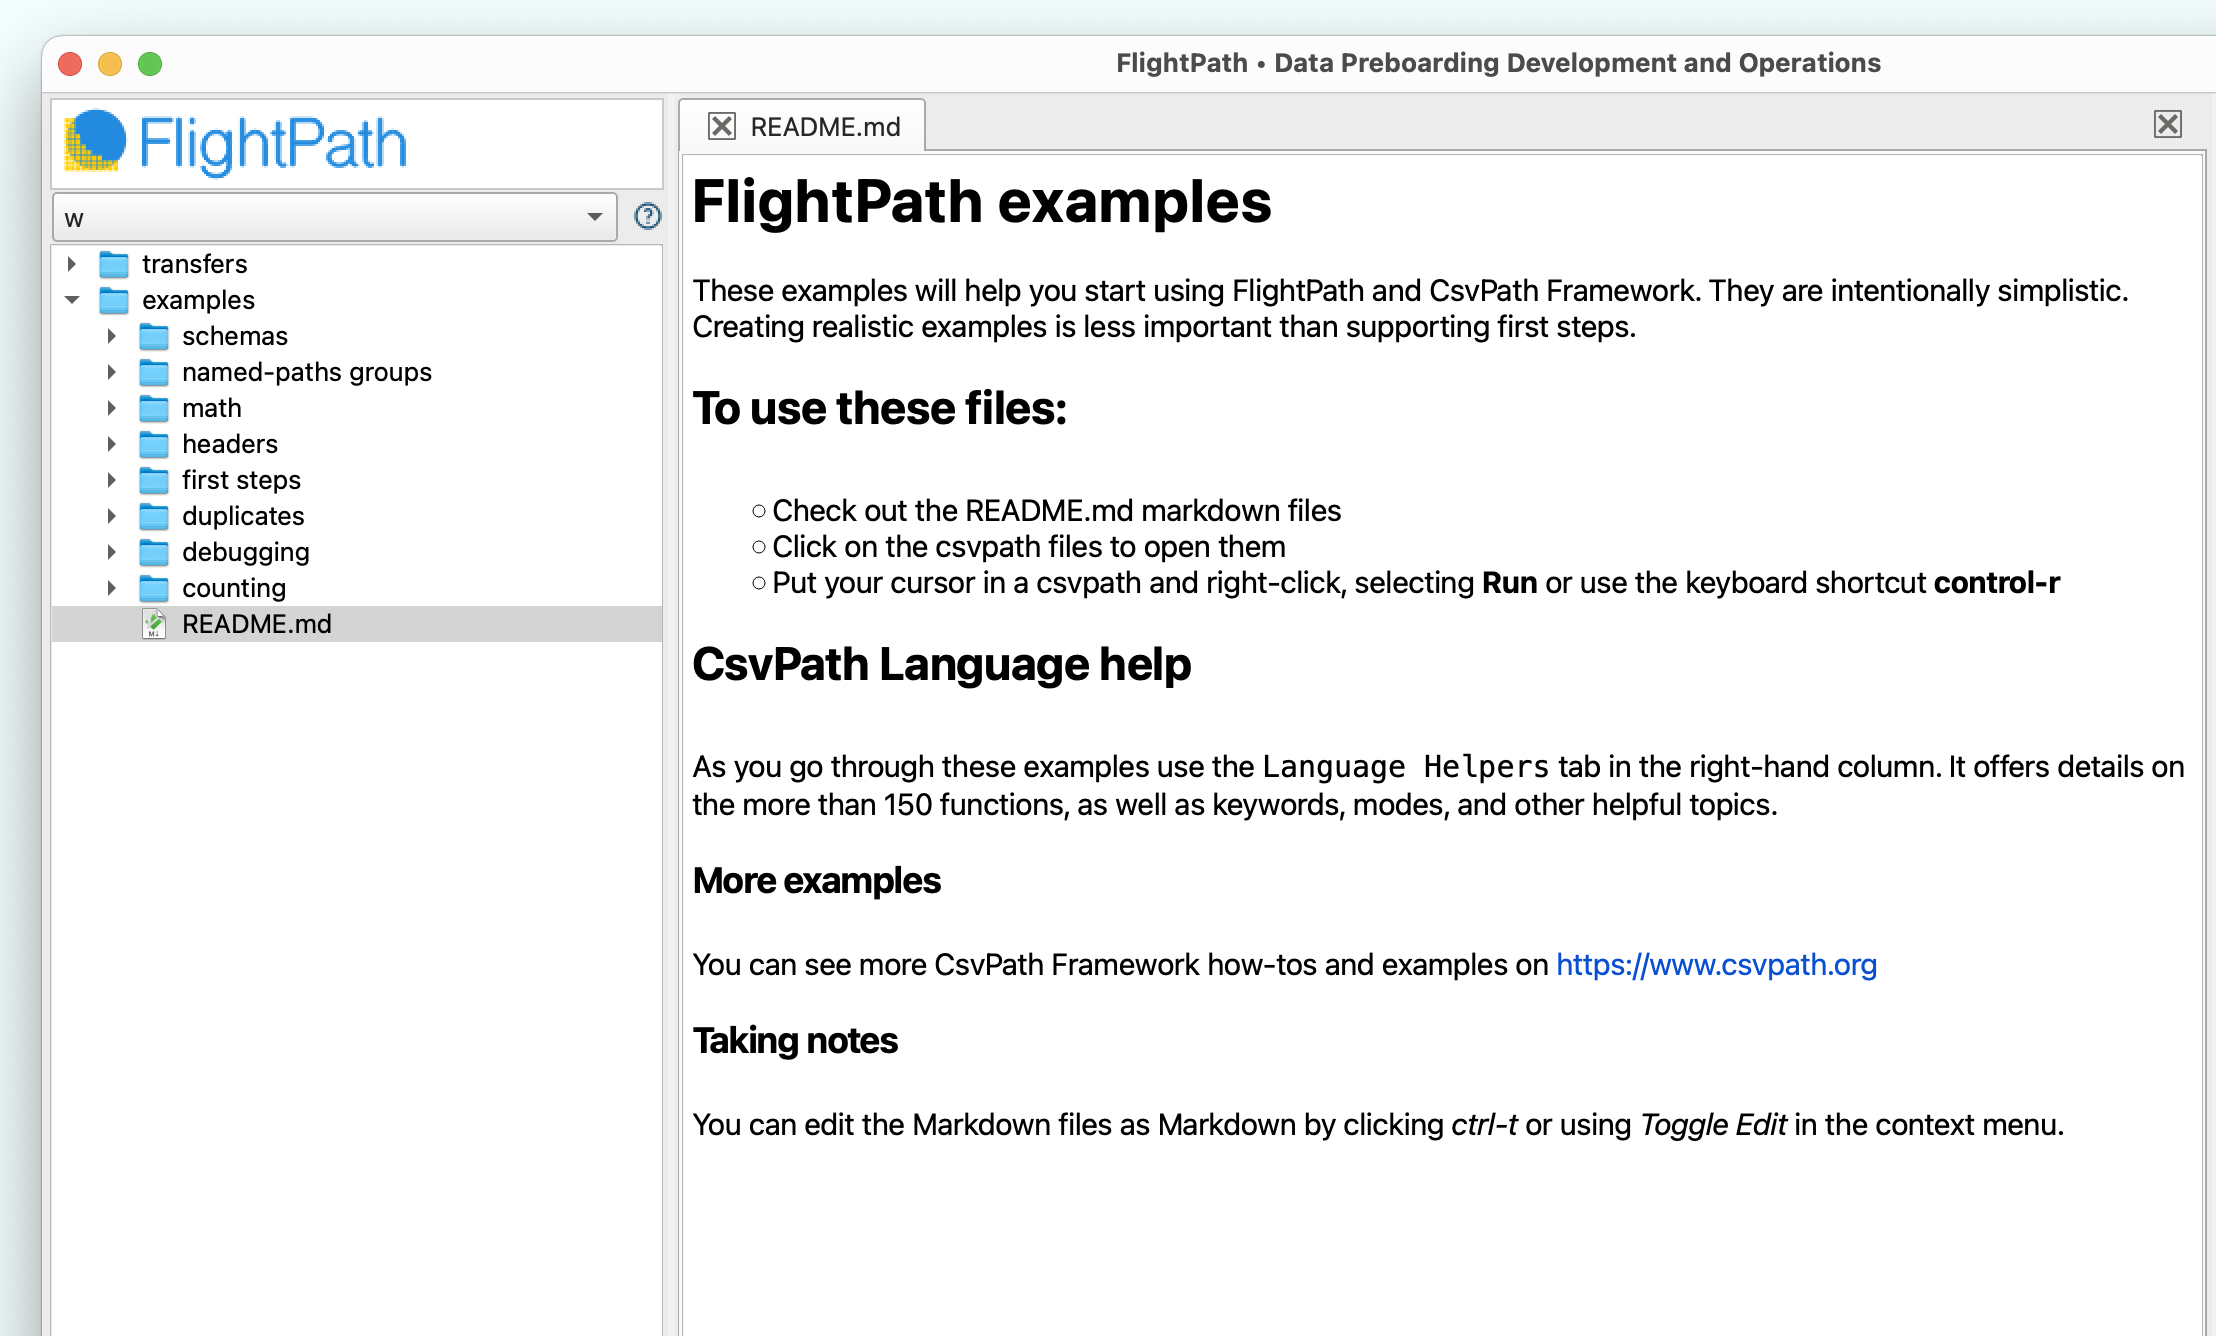
Task: Expand the schemas folder arrow
Action: click(111, 336)
